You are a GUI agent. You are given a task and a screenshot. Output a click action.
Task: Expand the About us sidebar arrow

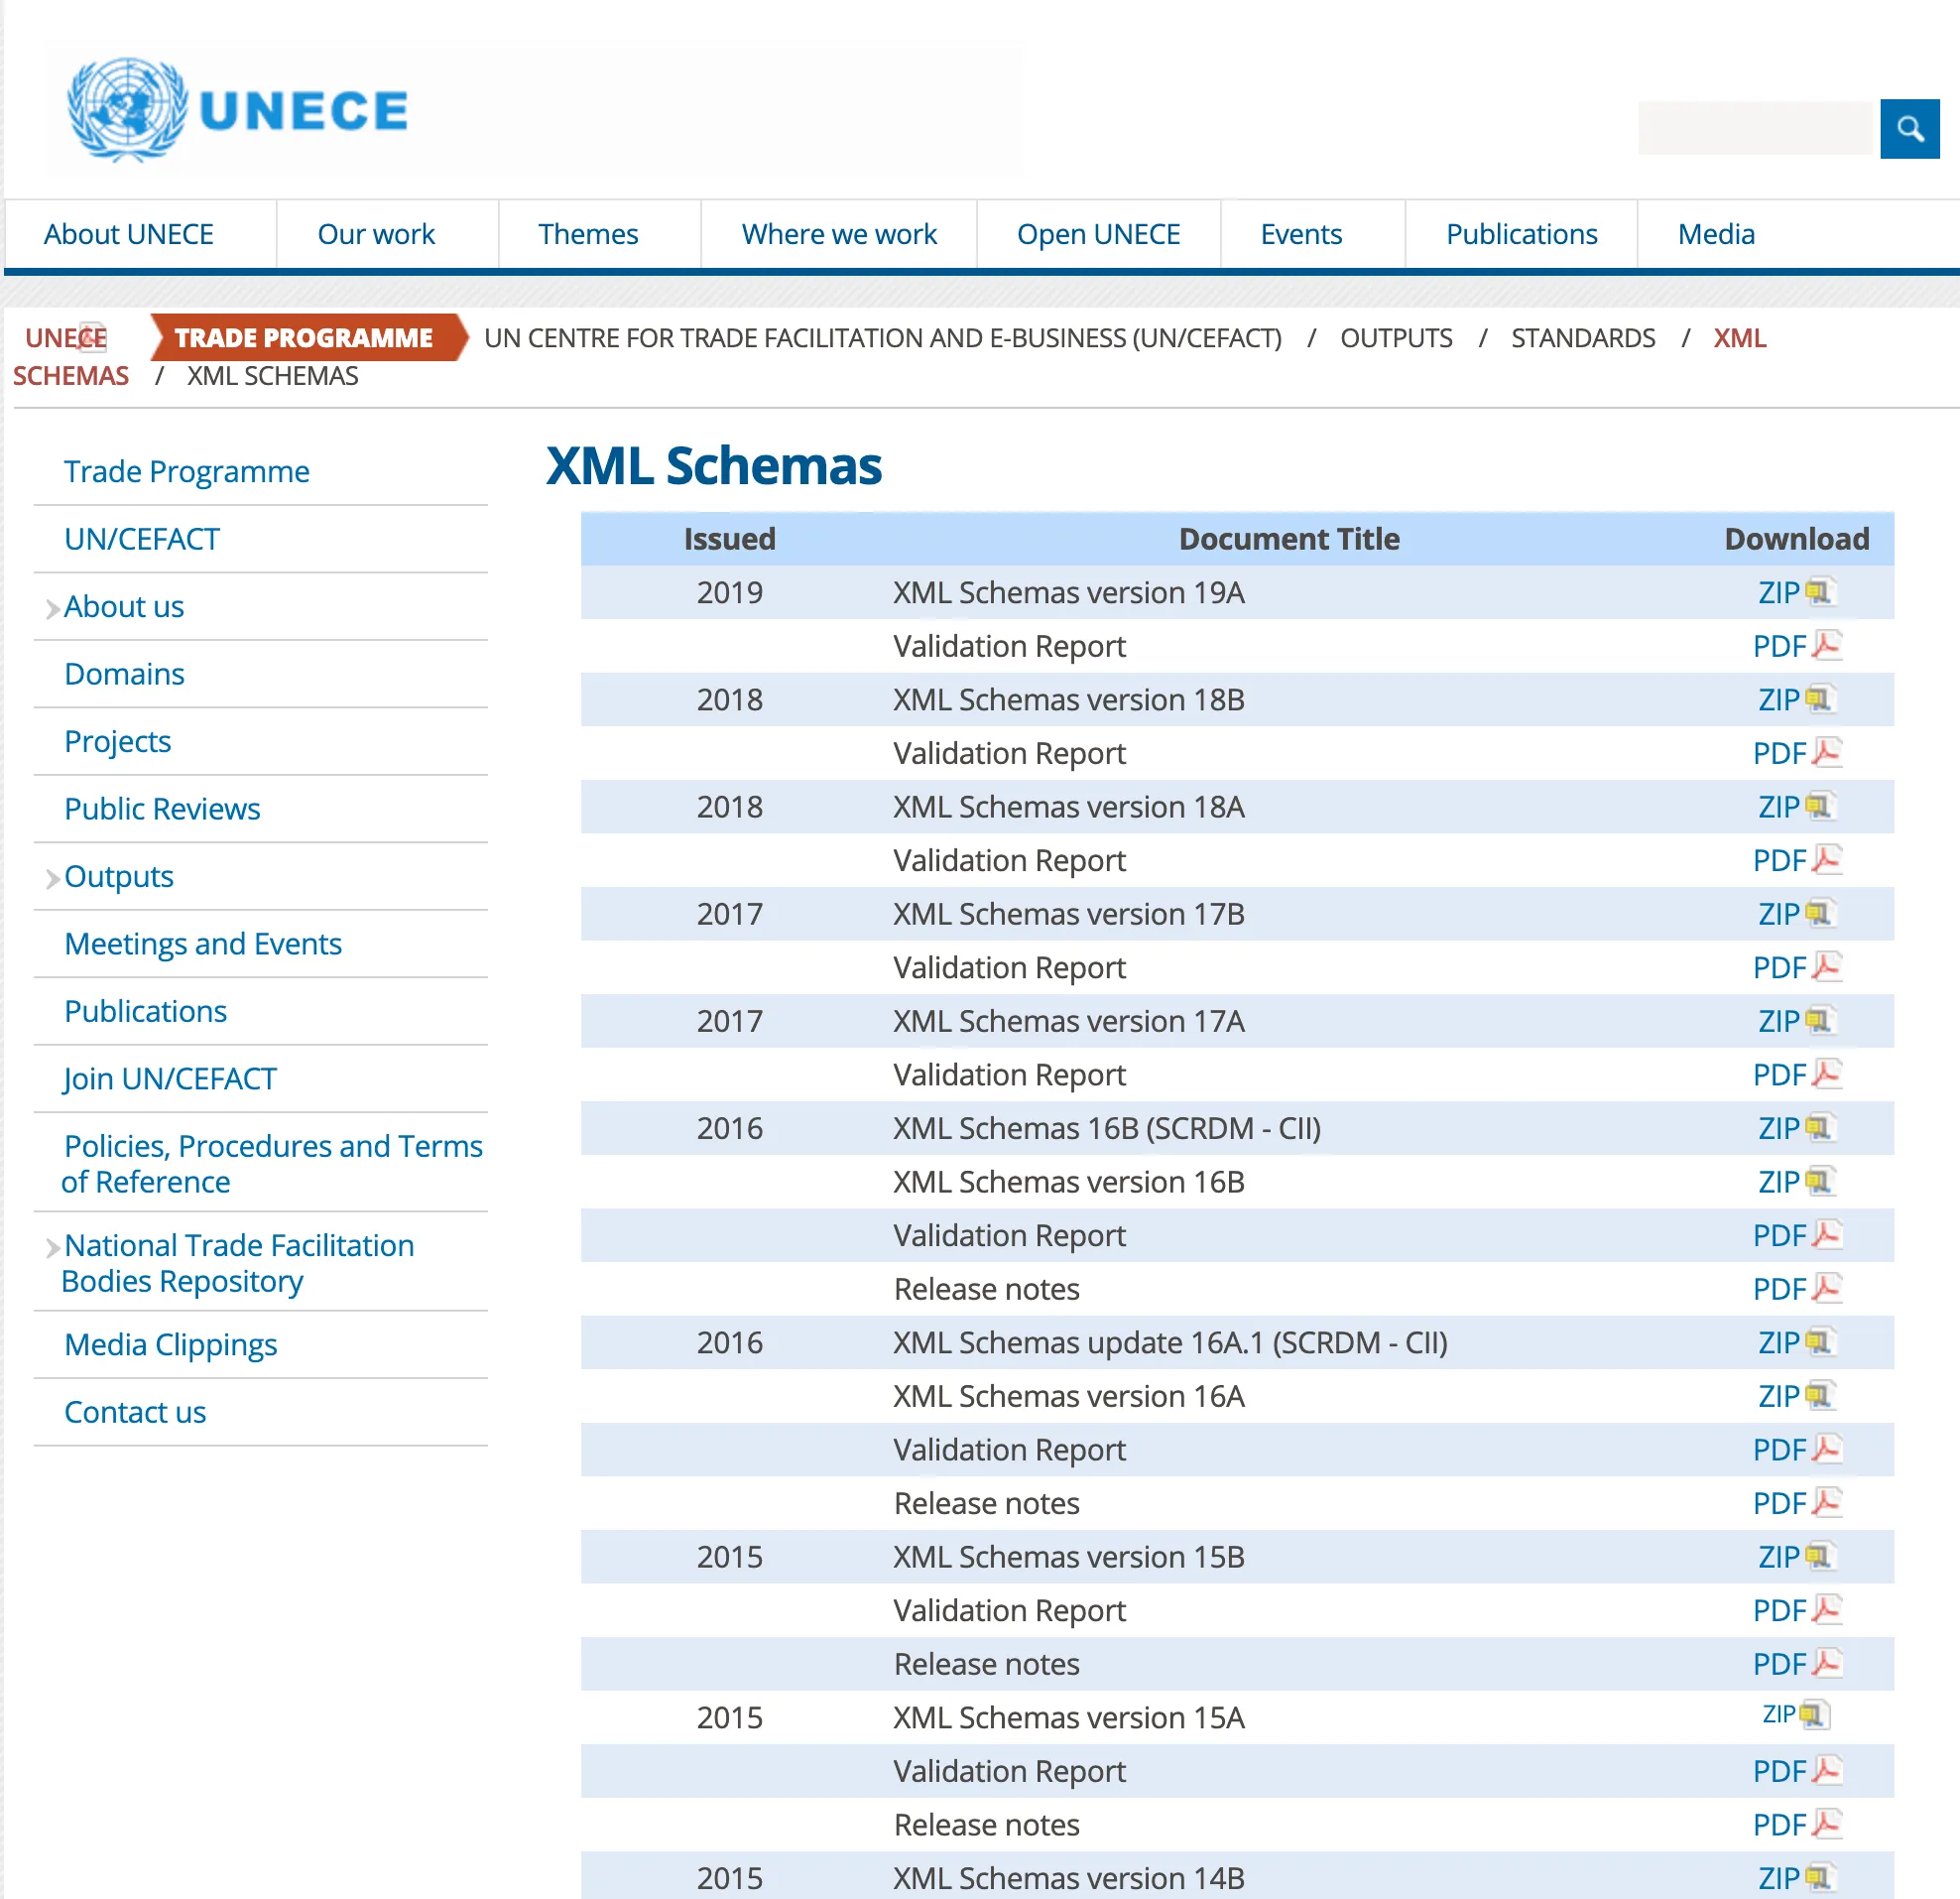(x=52, y=608)
